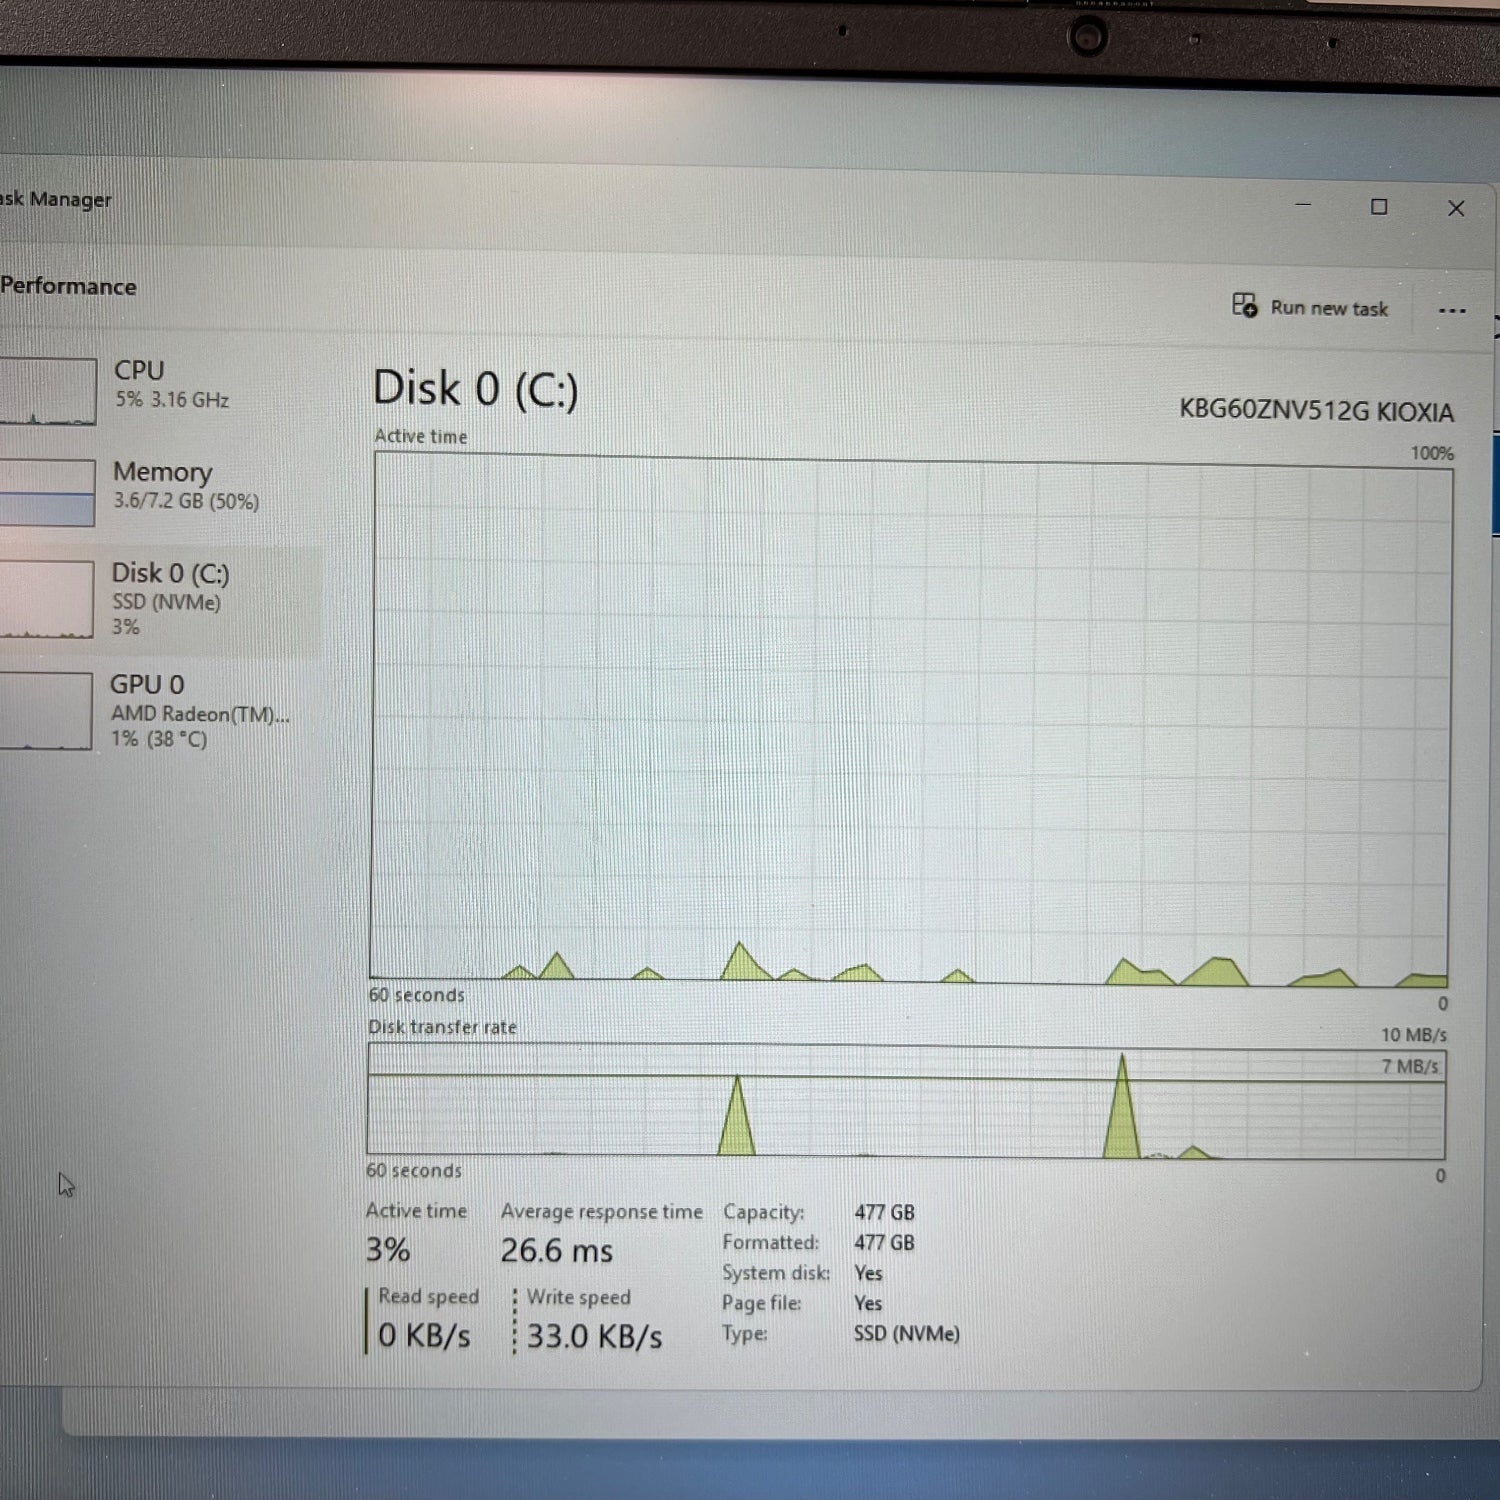The image size is (1500, 1500).
Task: Click the Write speed label
Action: pos(579,1297)
